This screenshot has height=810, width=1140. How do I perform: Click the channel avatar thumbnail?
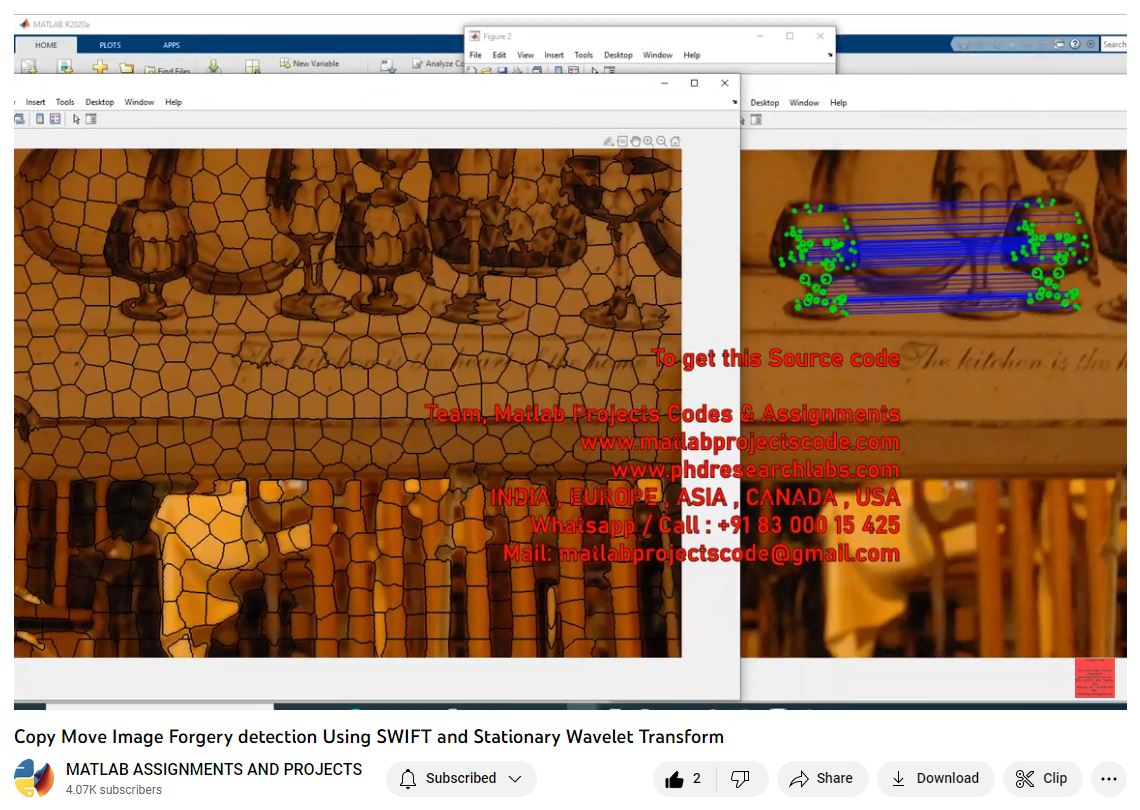33,778
